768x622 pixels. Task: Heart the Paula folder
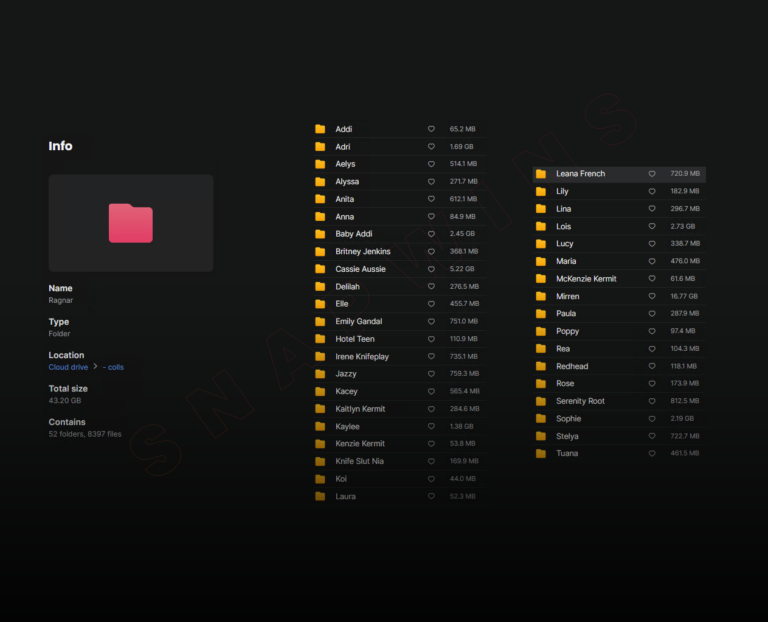click(652, 314)
